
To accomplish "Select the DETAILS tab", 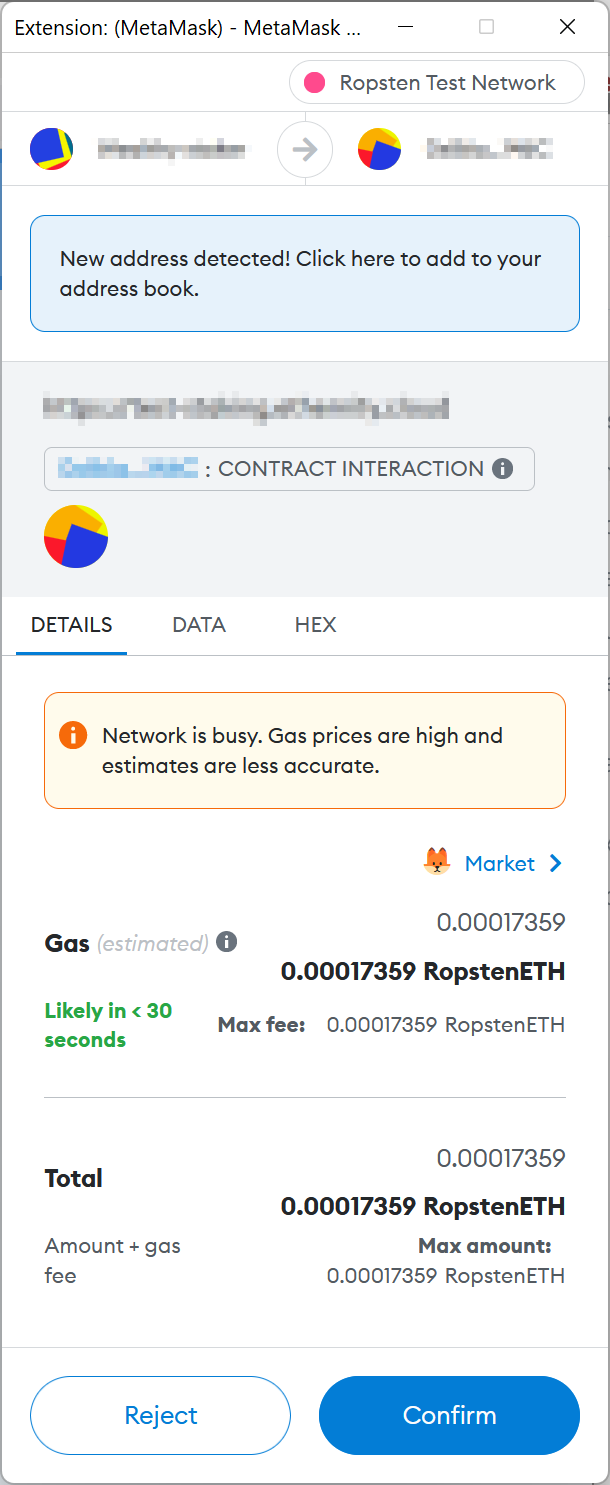I will [x=72, y=625].
